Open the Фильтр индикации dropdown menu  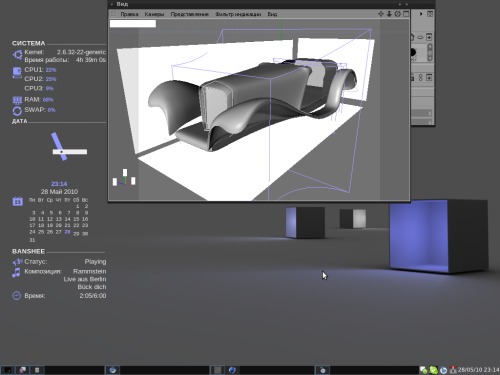tap(238, 14)
